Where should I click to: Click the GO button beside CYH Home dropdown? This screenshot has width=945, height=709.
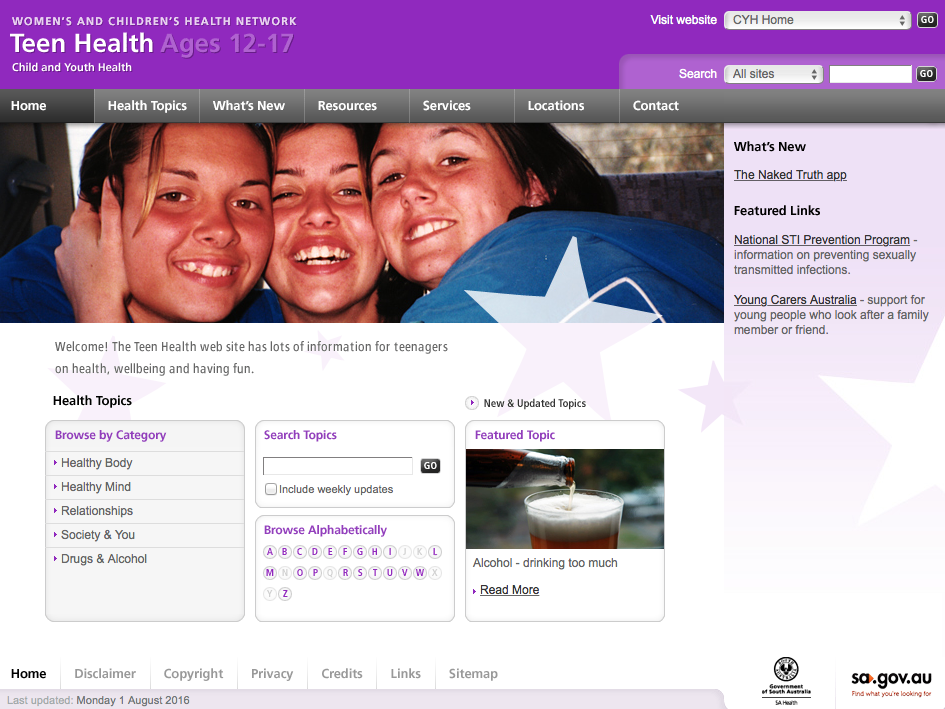click(927, 20)
